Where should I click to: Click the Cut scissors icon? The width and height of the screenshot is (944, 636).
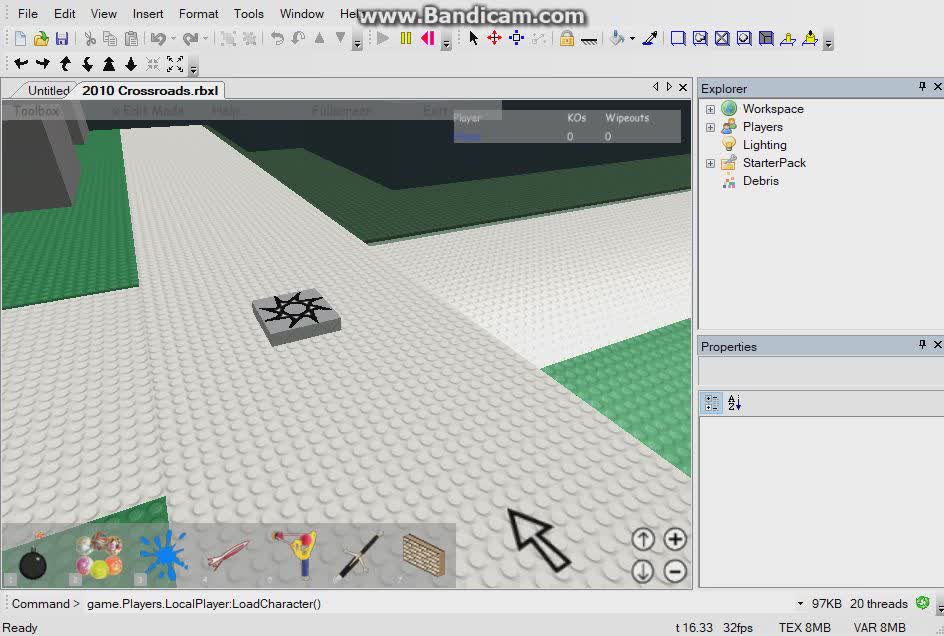(90, 39)
